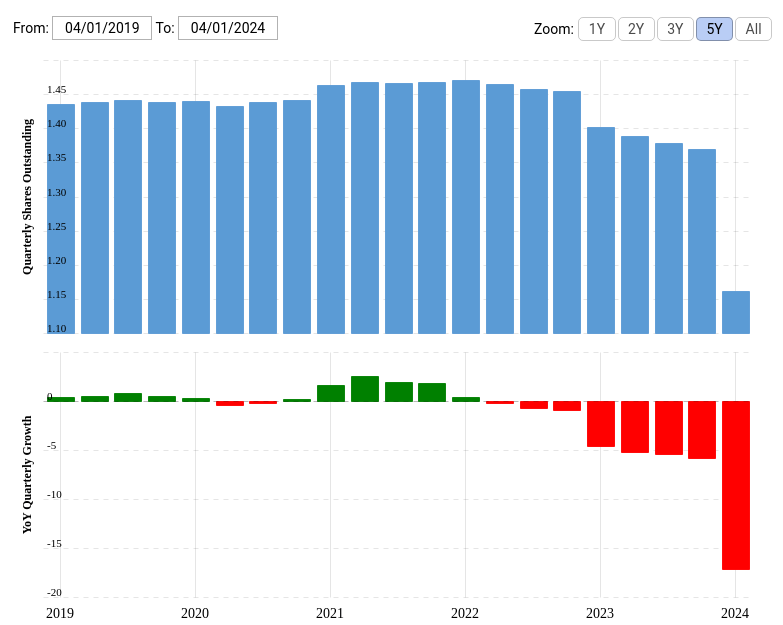This screenshot has width=783, height=625.
Task: Click the active 5Y zoom button
Action: (715, 29)
